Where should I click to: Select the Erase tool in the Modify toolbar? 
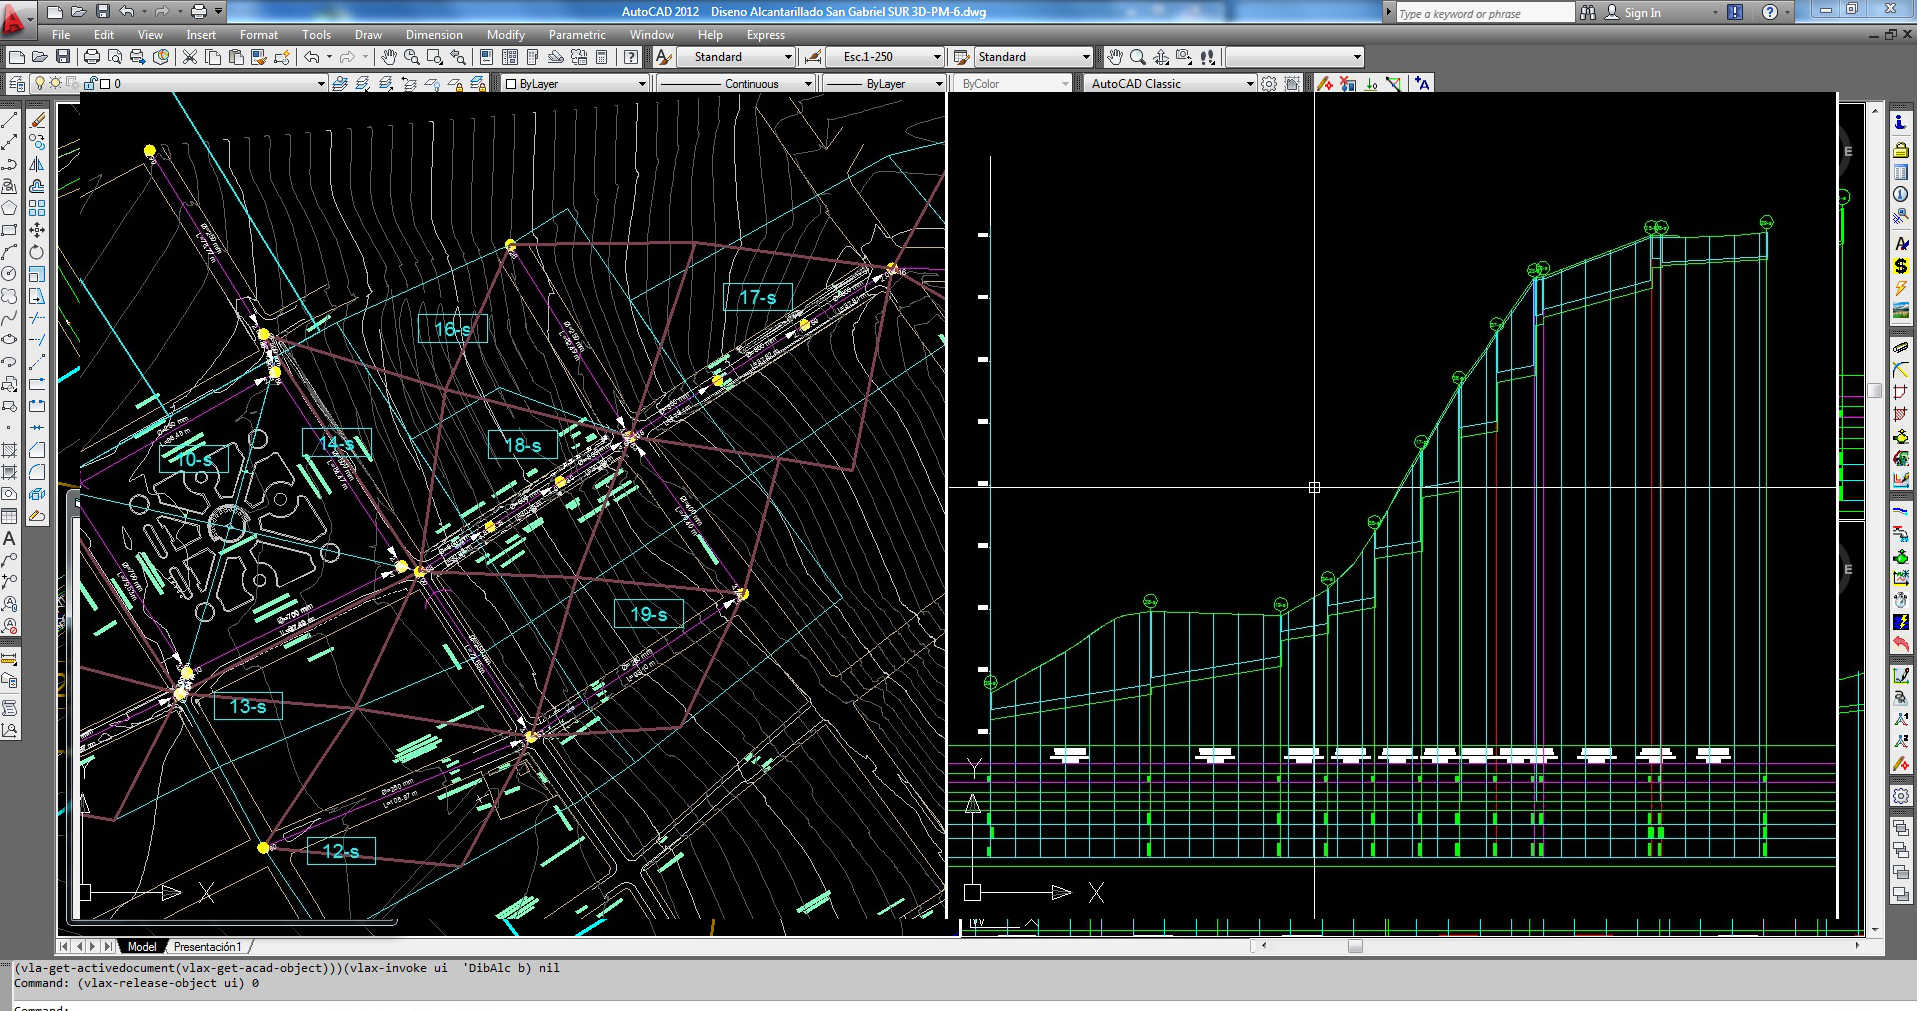tap(37, 120)
